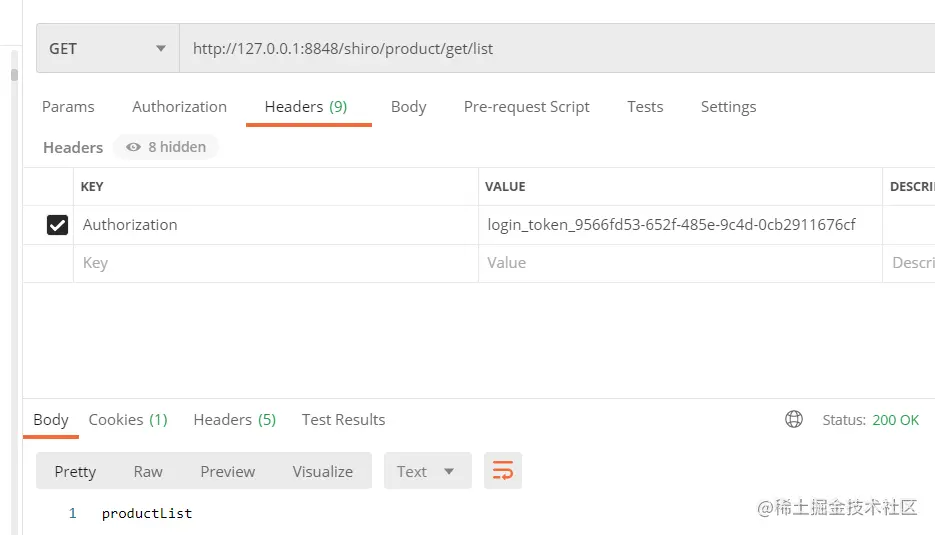935x535 pixels.
Task: Show the 8 hidden headers
Action: [x=166, y=147]
